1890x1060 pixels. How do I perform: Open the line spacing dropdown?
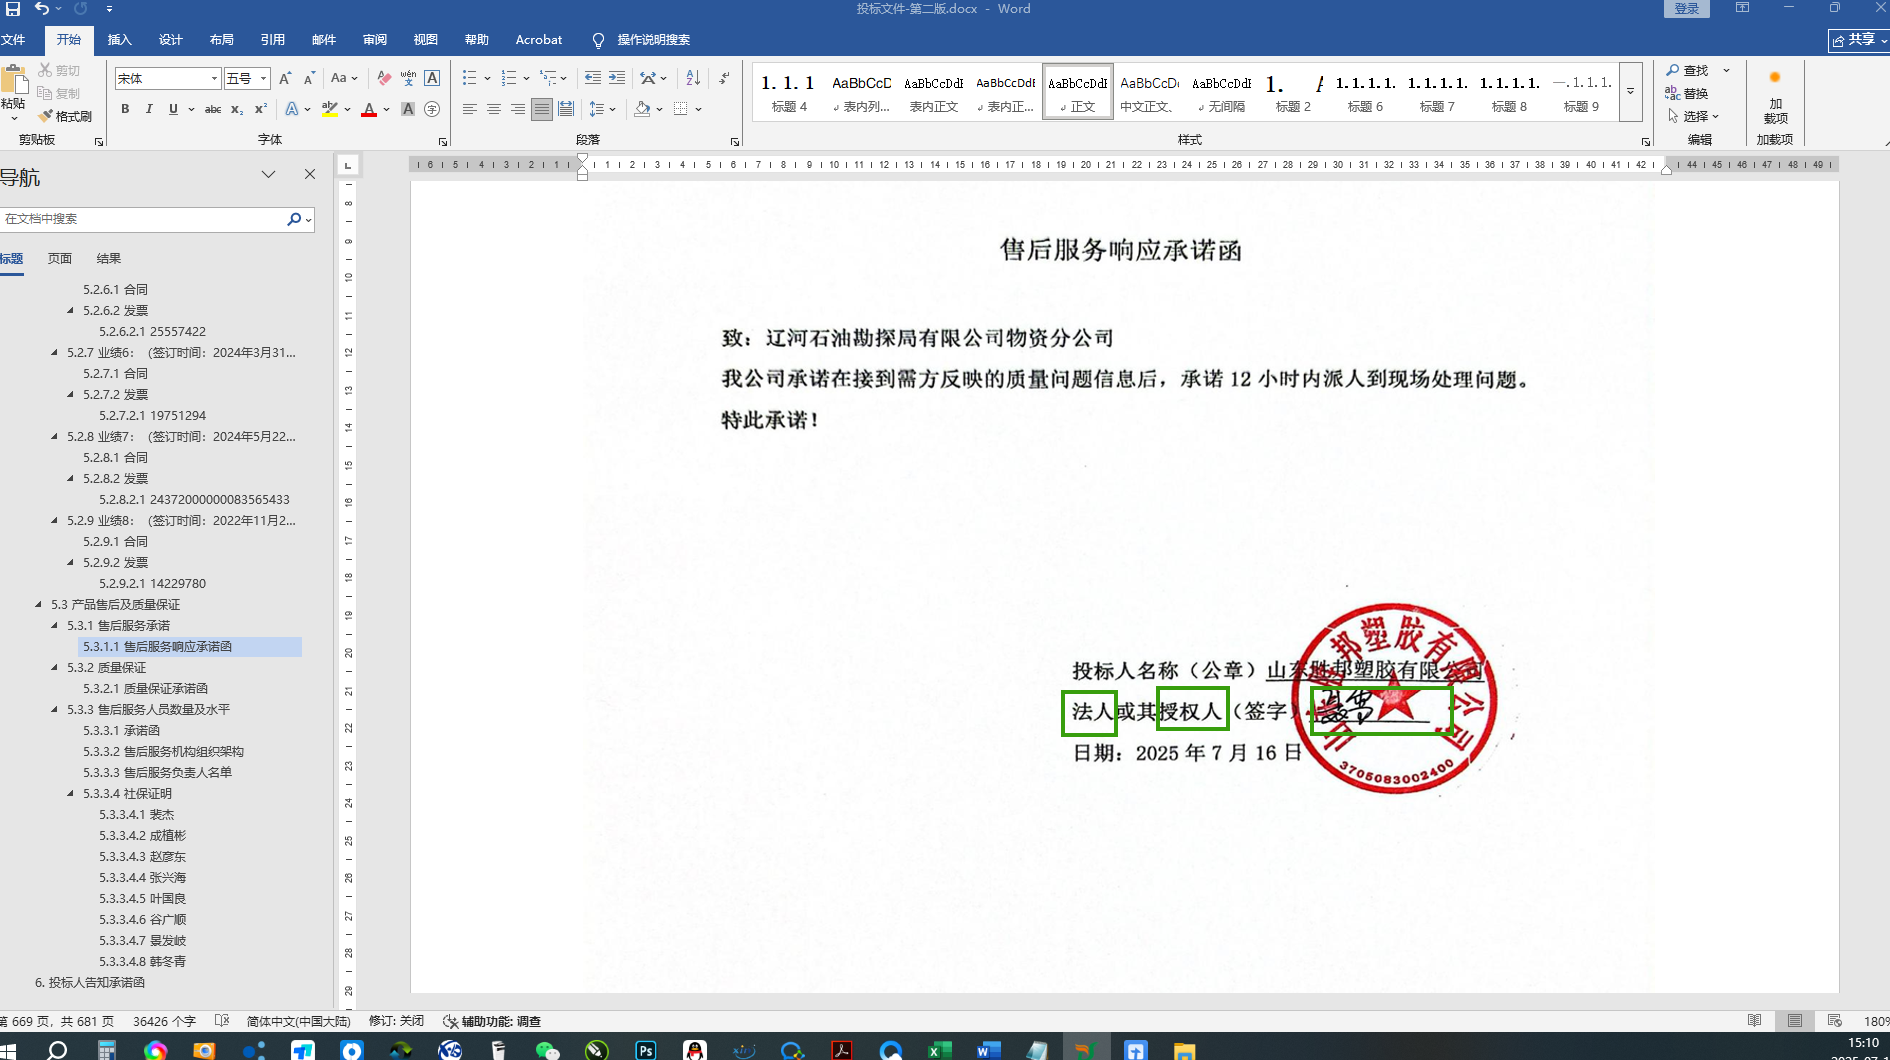(x=602, y=109)
